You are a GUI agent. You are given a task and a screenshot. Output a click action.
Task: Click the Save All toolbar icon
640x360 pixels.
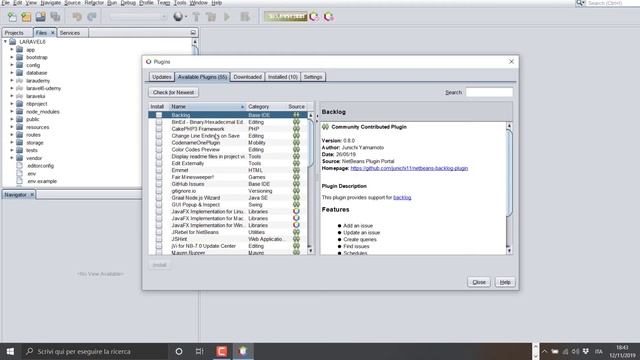pos(56,17)
